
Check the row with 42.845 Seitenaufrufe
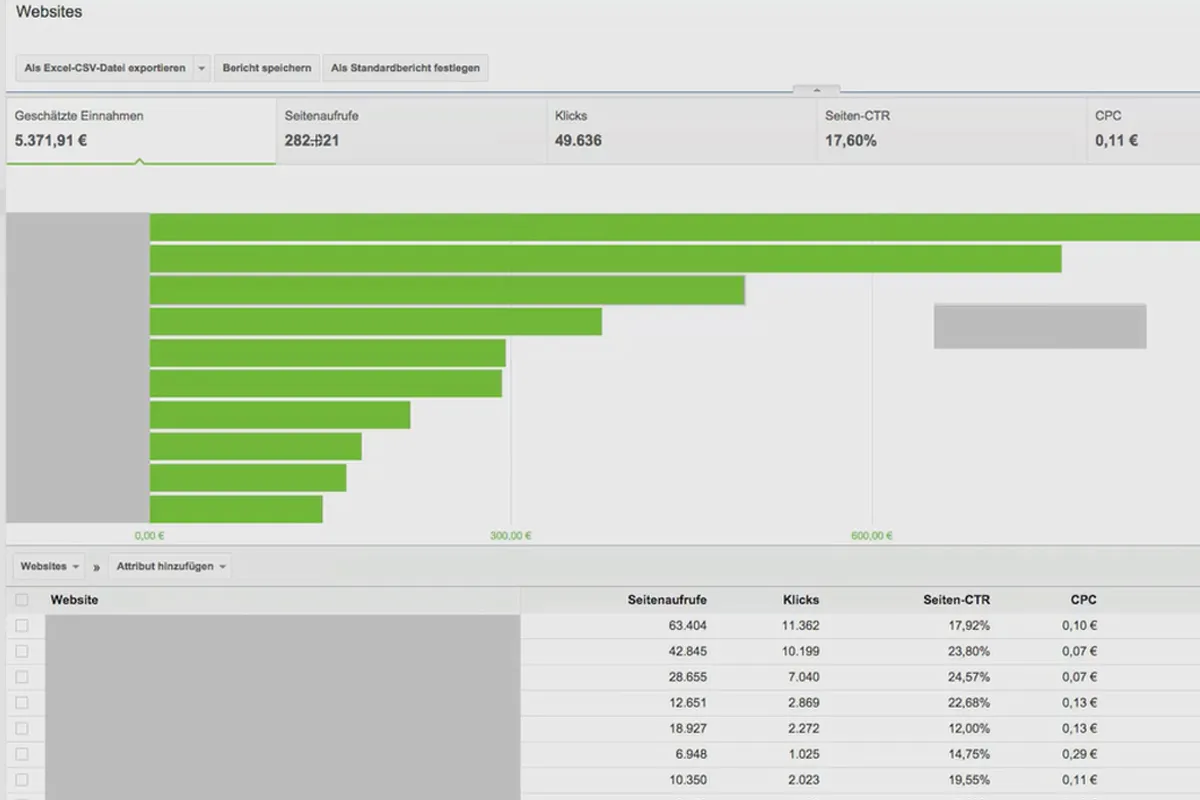[x=22, y=651]
